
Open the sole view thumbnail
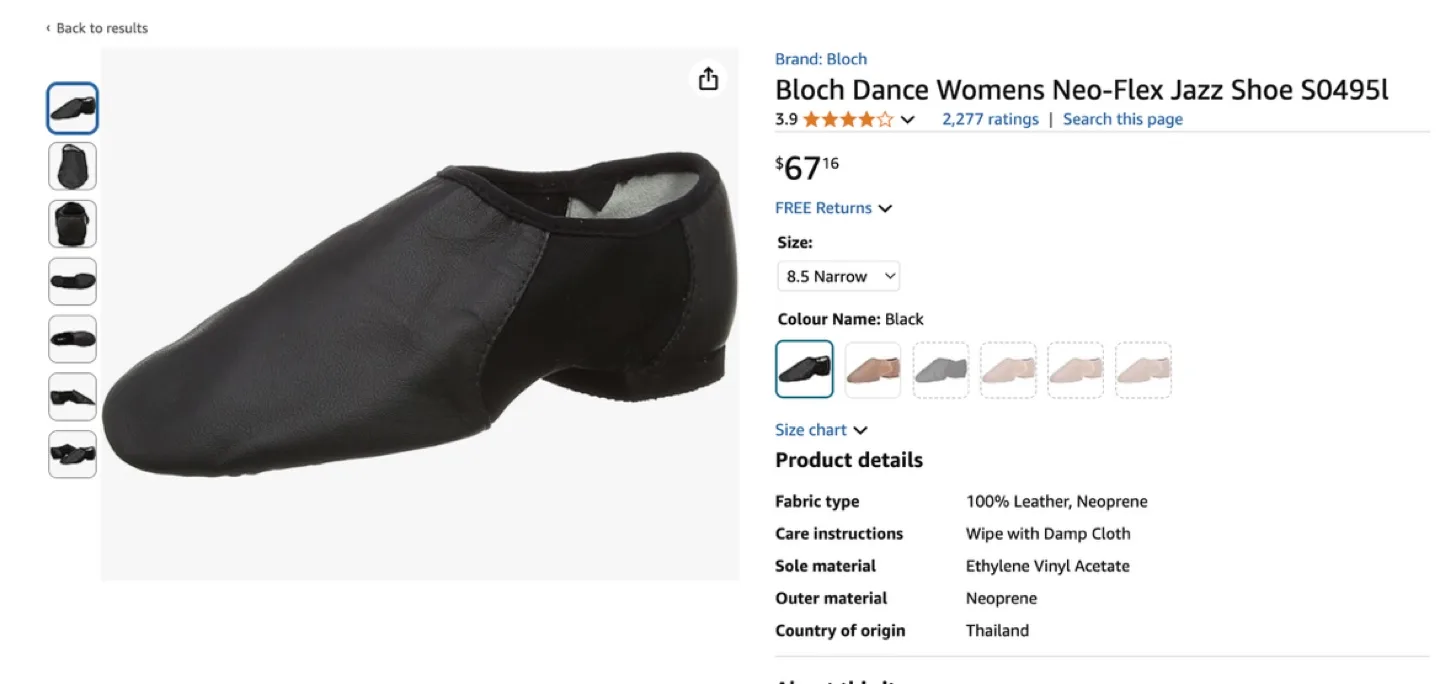click(72, 281)
